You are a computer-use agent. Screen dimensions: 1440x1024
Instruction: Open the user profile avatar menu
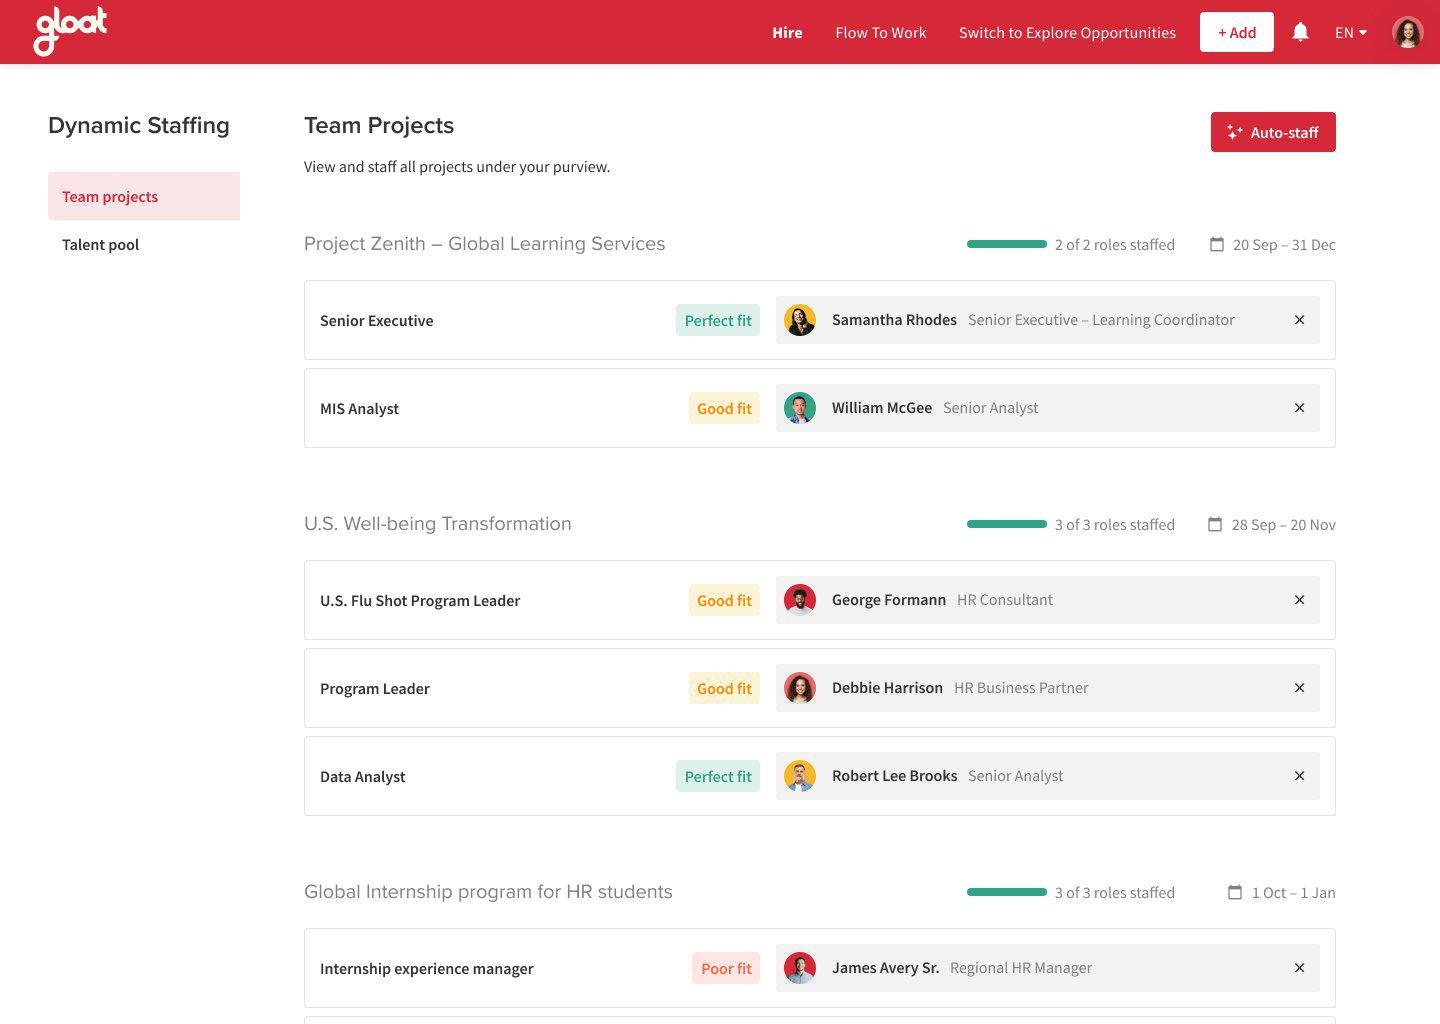click(x=1408, y=32)
